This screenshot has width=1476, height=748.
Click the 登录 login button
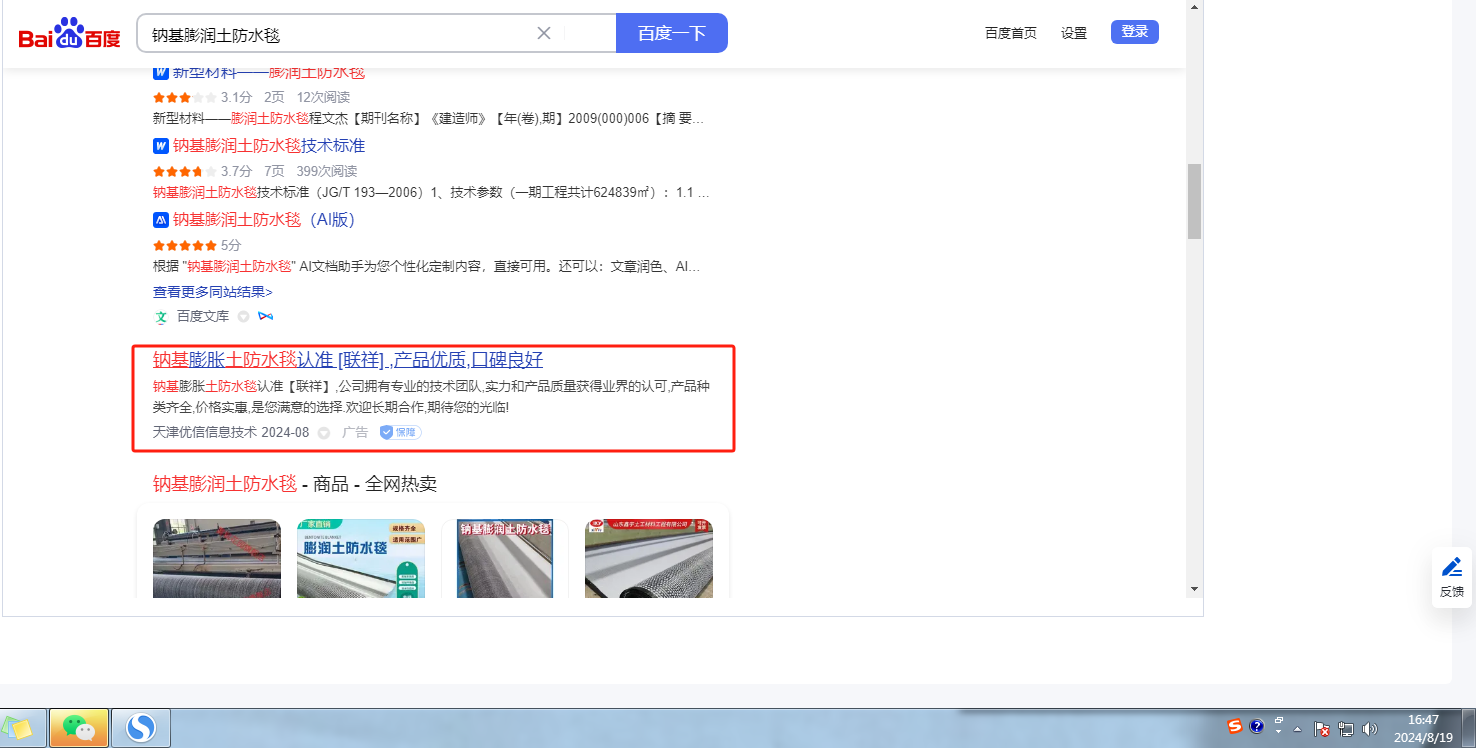pyautogui.click(x=1135, y=32)
